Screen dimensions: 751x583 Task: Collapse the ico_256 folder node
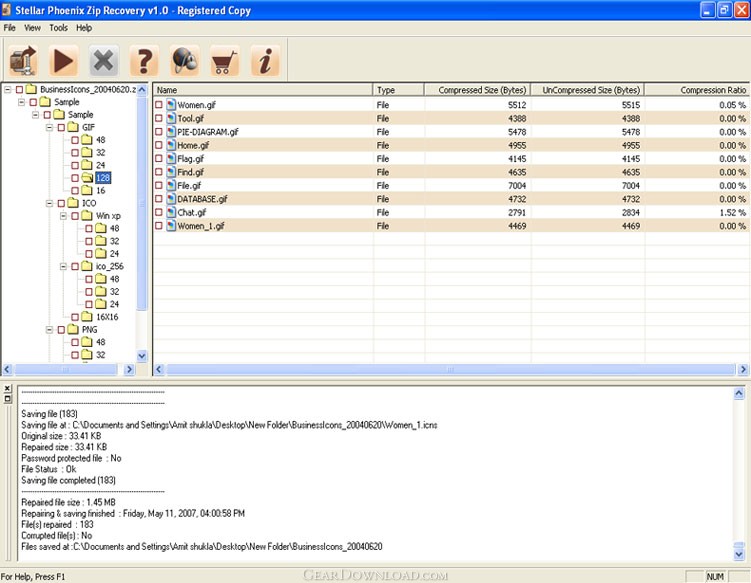point(63,266)
